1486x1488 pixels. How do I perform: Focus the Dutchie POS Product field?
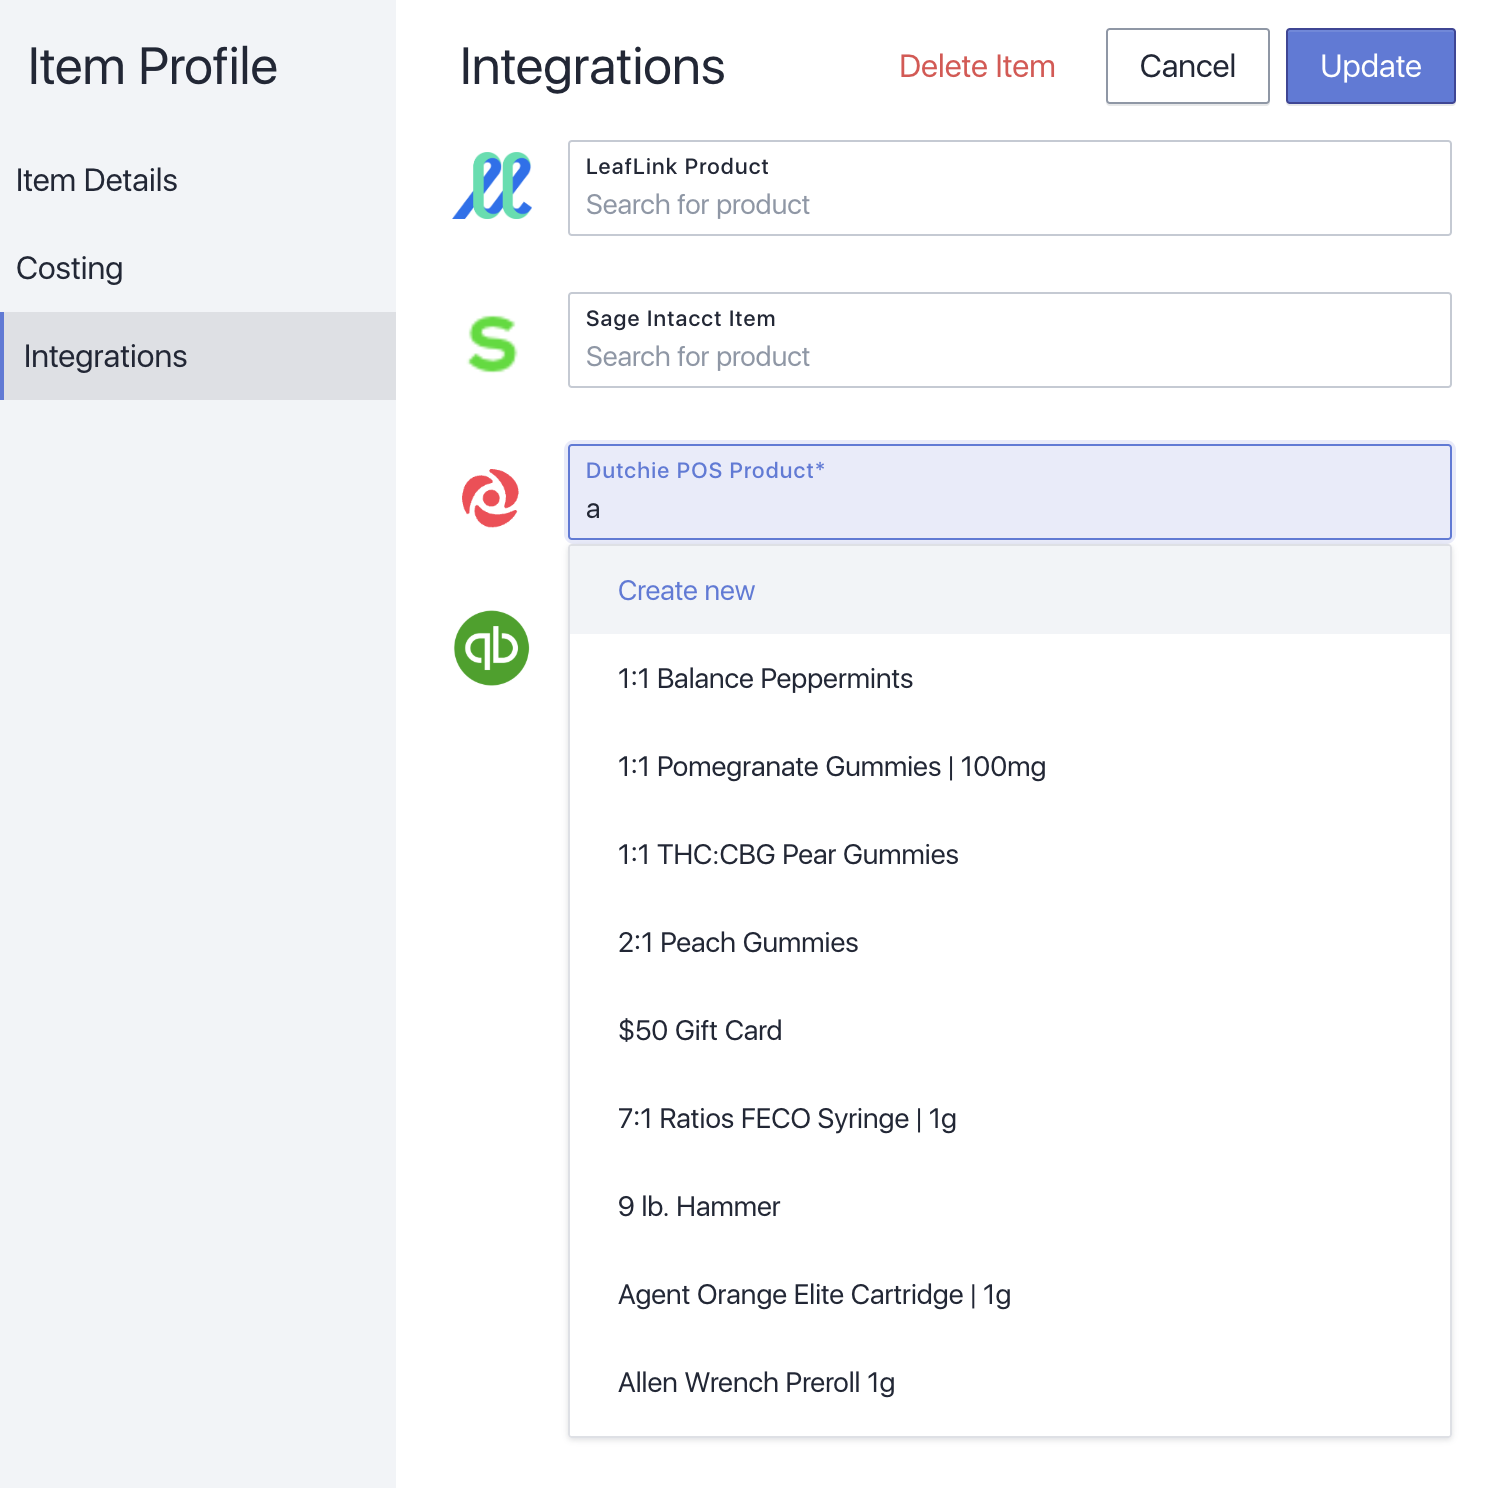[x=1010, y=492]
